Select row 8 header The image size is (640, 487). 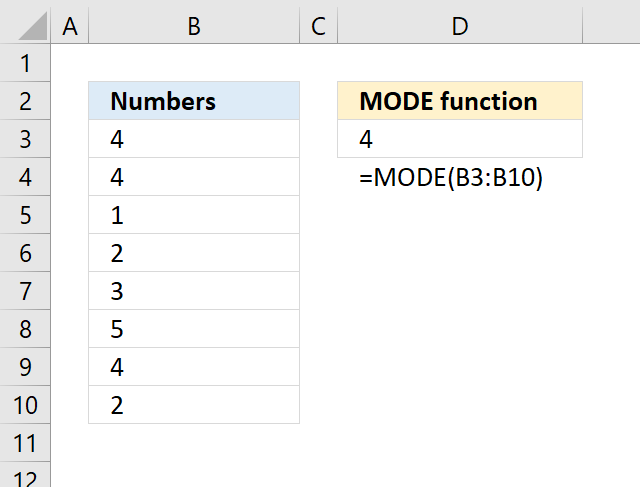tap(25, 329)
